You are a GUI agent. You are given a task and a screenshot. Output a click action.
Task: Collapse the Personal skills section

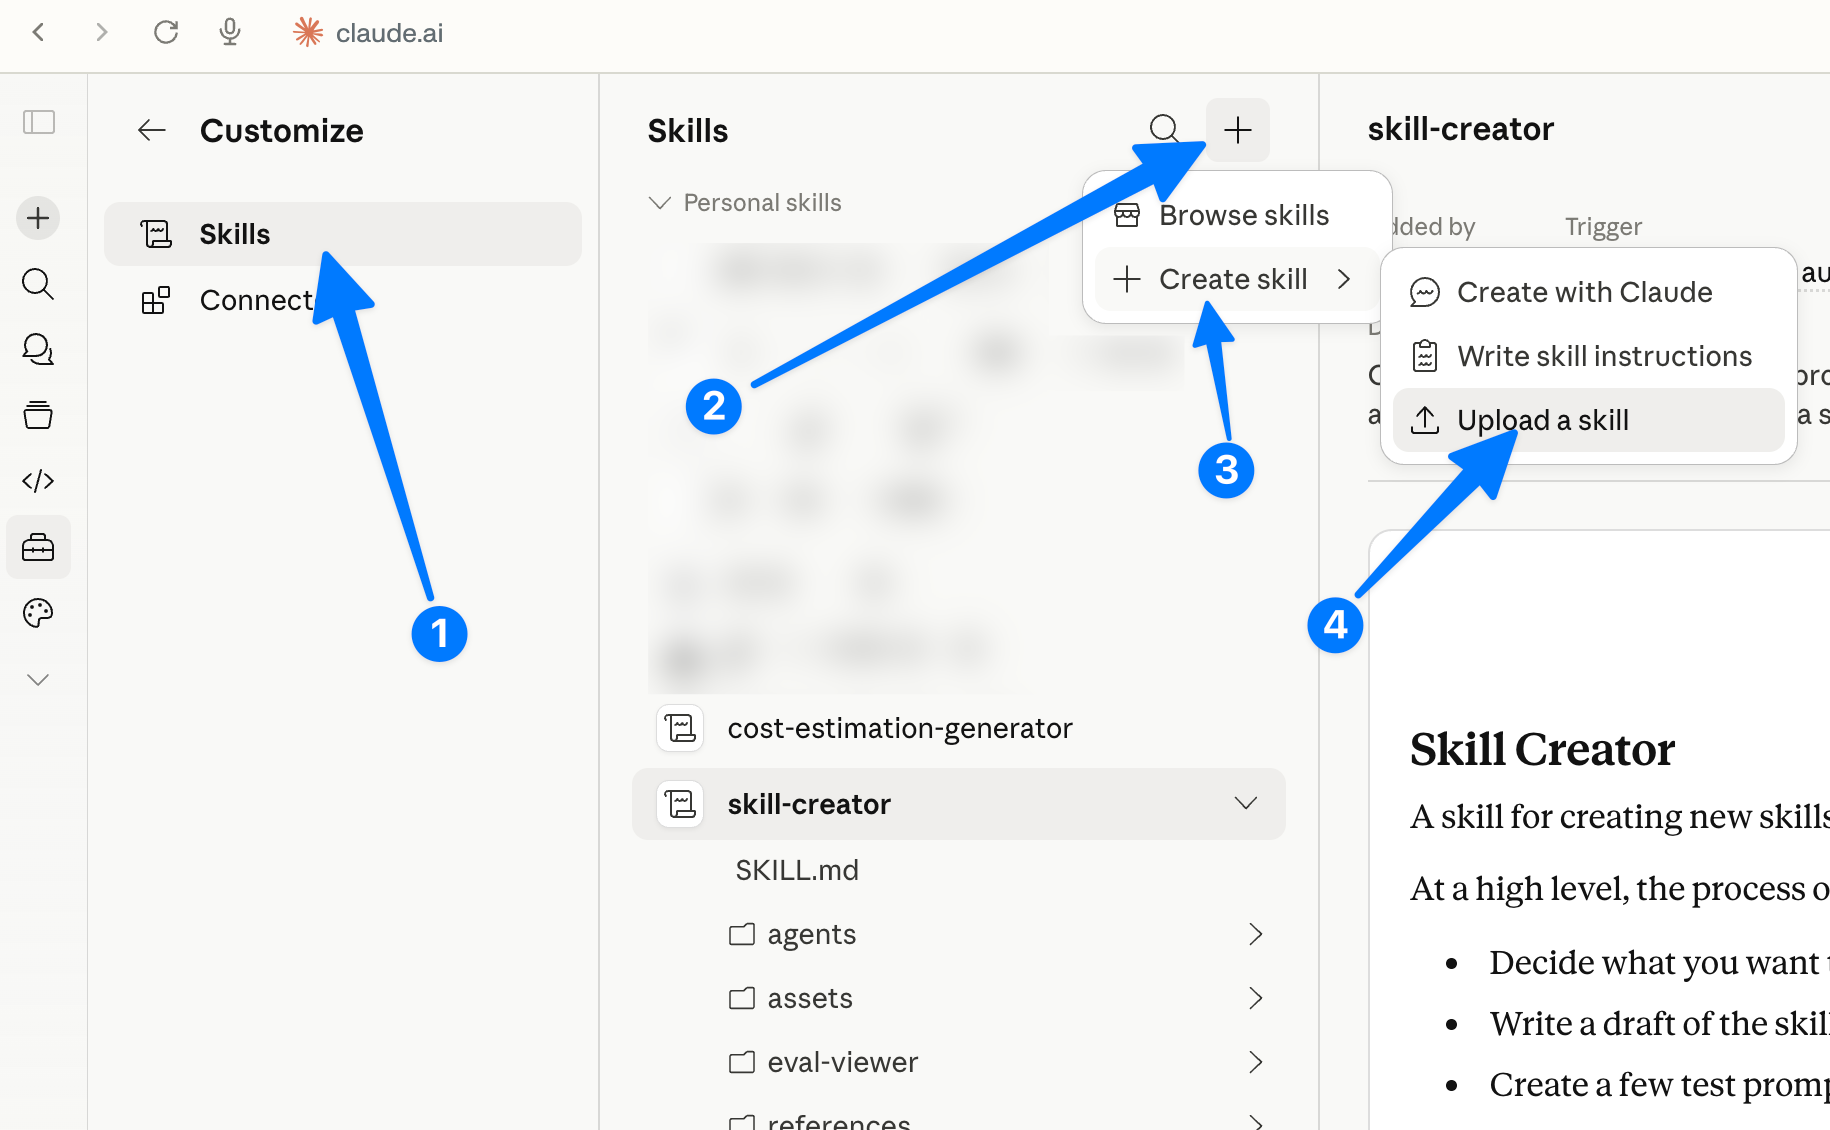tap(660, 202)
